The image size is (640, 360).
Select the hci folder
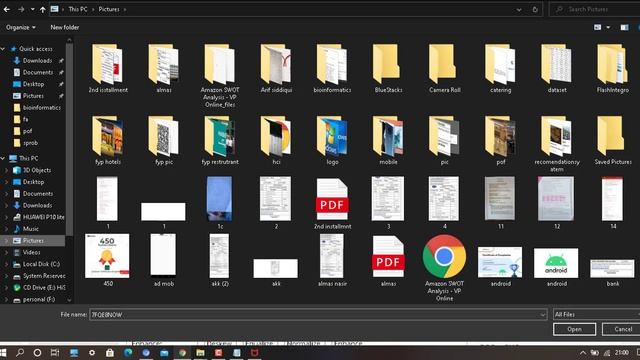(276, 140)
